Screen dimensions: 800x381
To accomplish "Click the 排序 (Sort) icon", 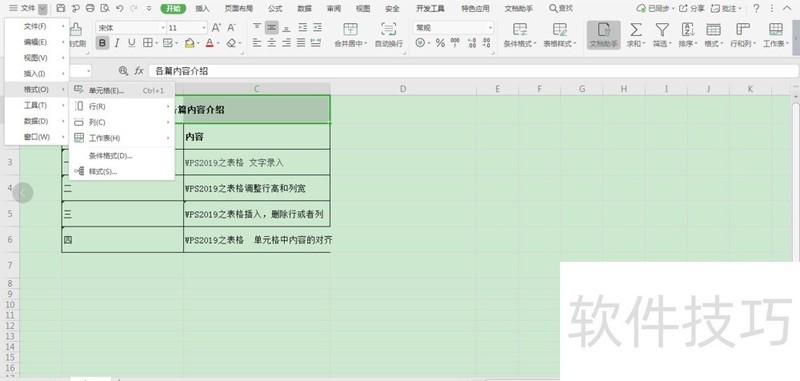I will coord(688,30).
